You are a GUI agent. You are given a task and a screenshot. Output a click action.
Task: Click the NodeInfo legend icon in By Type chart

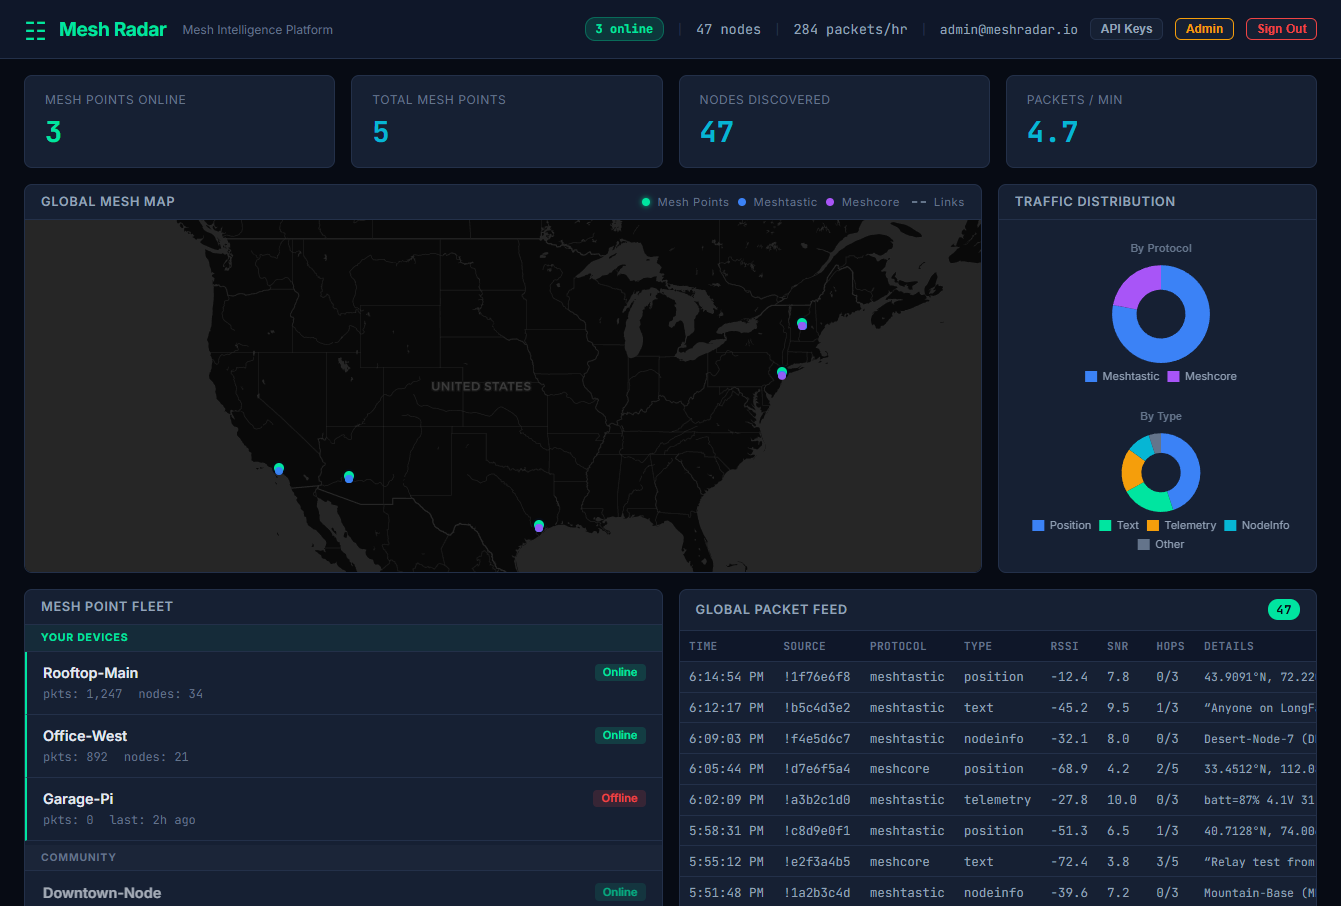coord(1229,525)
